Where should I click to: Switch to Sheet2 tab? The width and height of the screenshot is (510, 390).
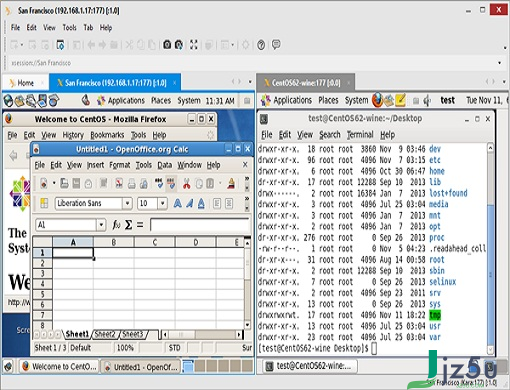point(105,334)
